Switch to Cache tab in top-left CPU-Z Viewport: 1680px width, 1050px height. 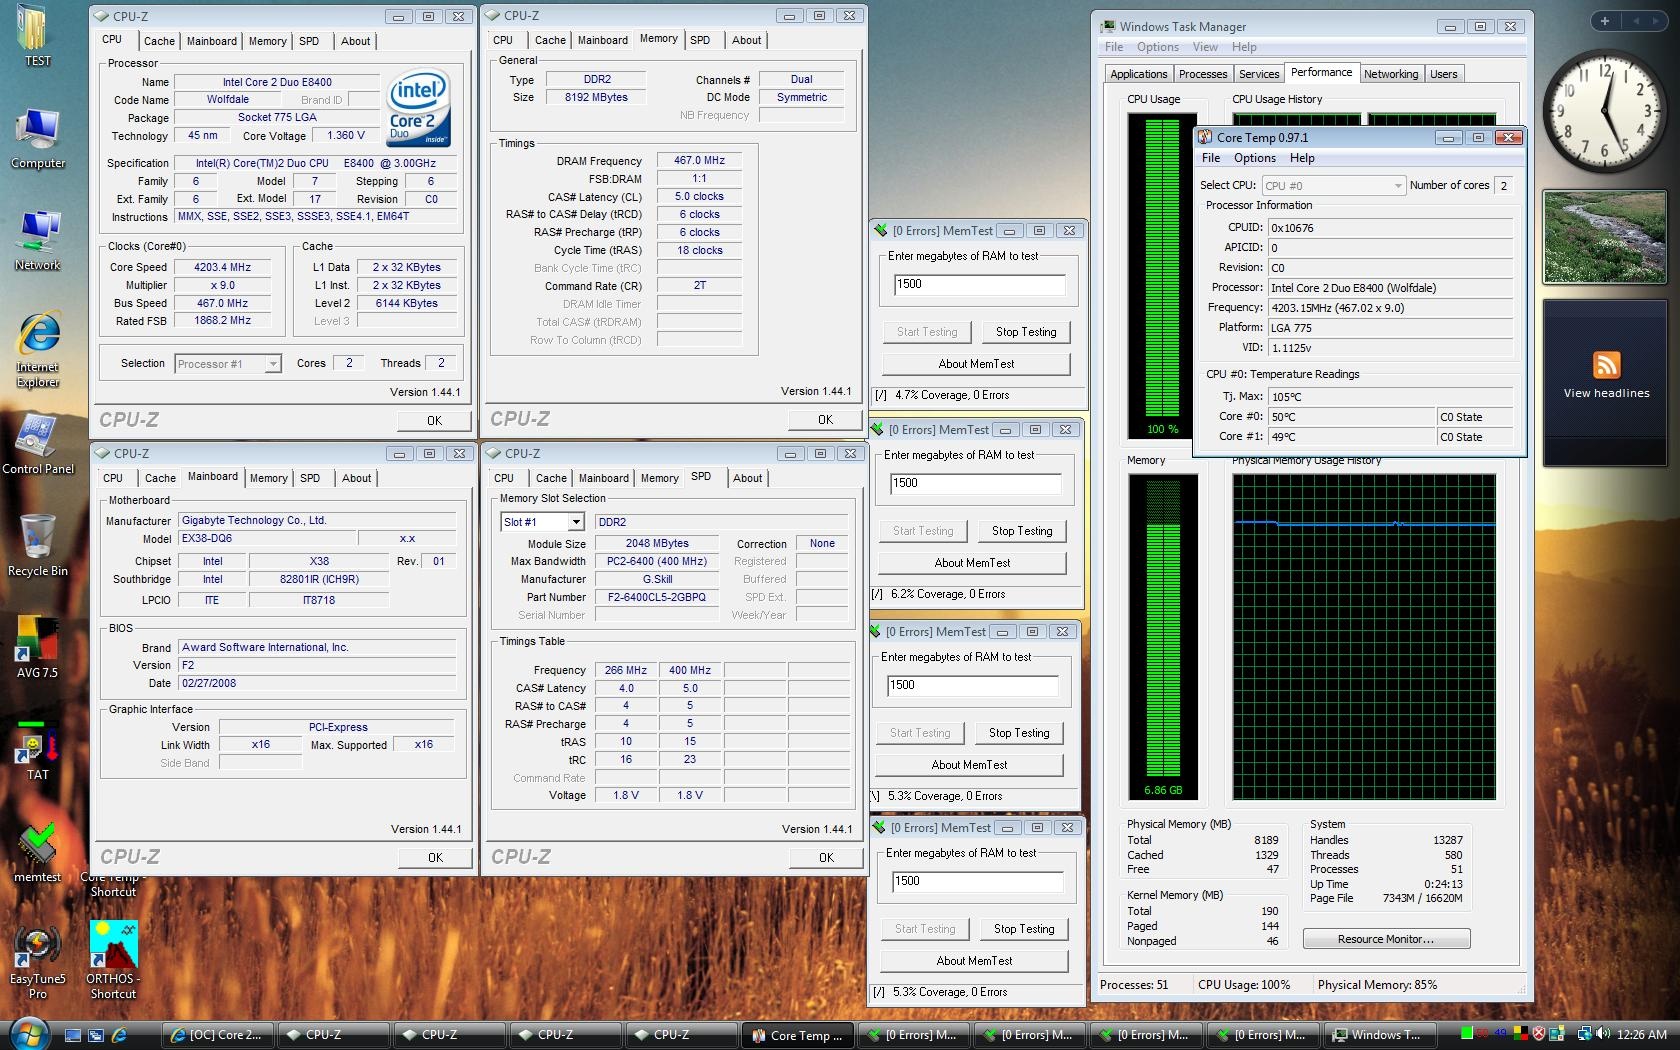click(x=159, y=41)
